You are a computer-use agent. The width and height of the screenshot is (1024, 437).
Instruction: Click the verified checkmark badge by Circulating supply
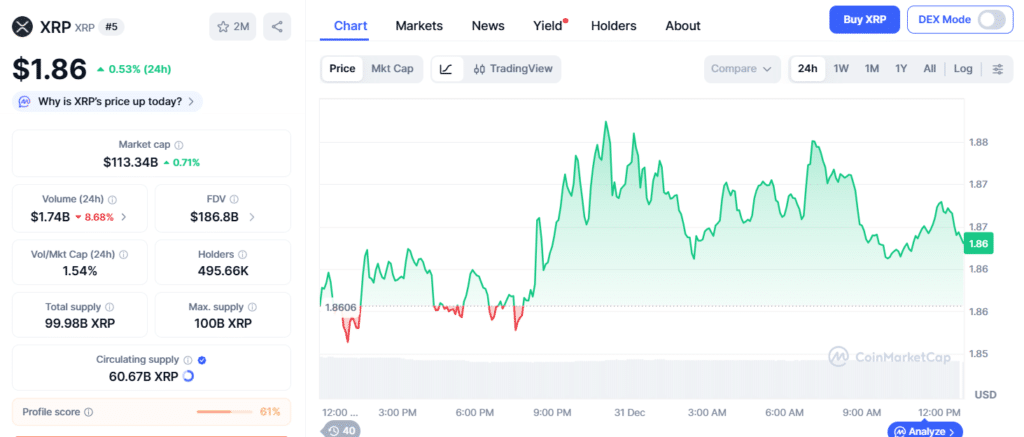(202, 360)
